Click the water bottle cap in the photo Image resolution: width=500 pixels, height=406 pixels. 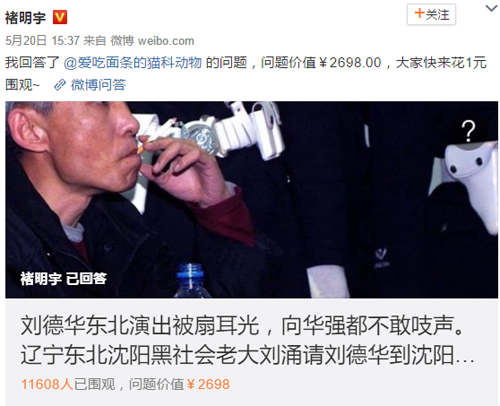point(190,271)
